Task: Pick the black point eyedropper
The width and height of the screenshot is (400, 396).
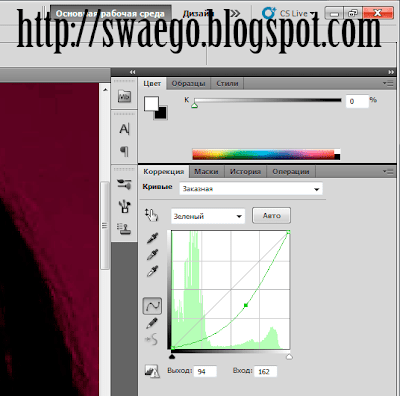Action: click(152, 238)
